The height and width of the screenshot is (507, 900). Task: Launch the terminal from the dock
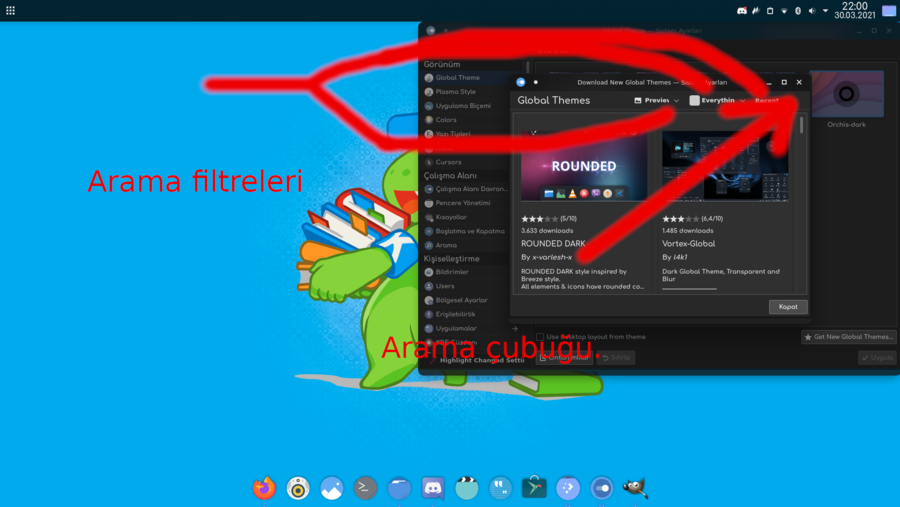[365, 488]
